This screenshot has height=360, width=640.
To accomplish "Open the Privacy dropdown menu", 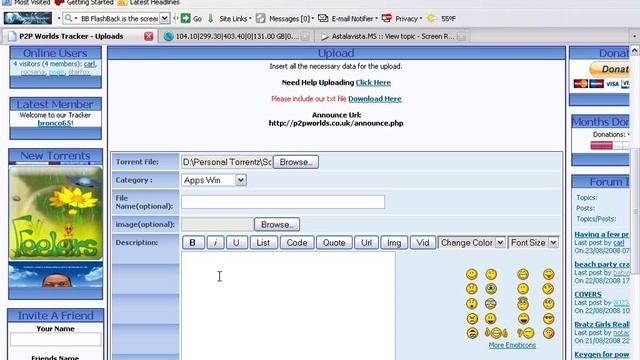I will click(409, 18).
